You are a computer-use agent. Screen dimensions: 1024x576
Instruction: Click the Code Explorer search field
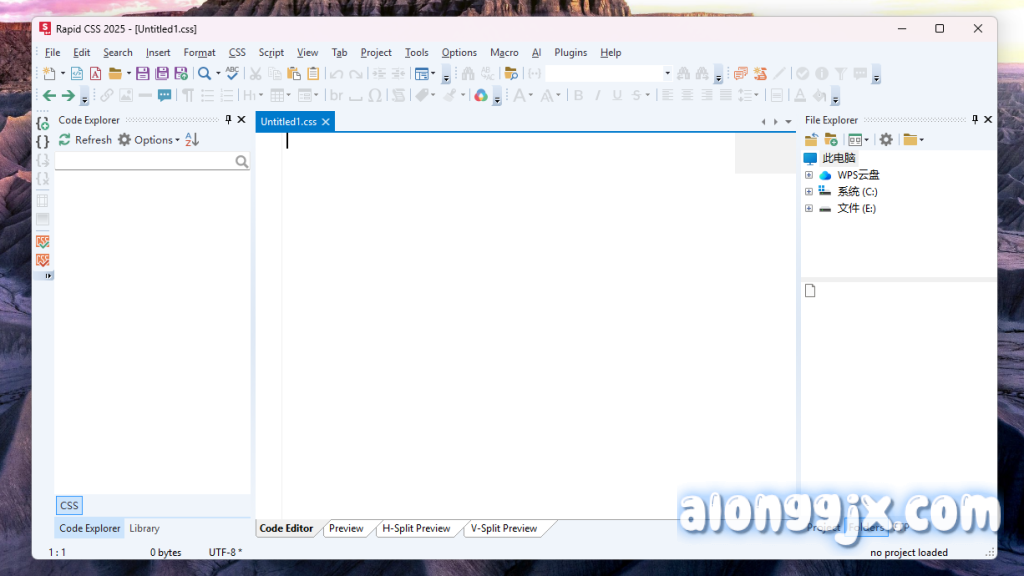145,161
